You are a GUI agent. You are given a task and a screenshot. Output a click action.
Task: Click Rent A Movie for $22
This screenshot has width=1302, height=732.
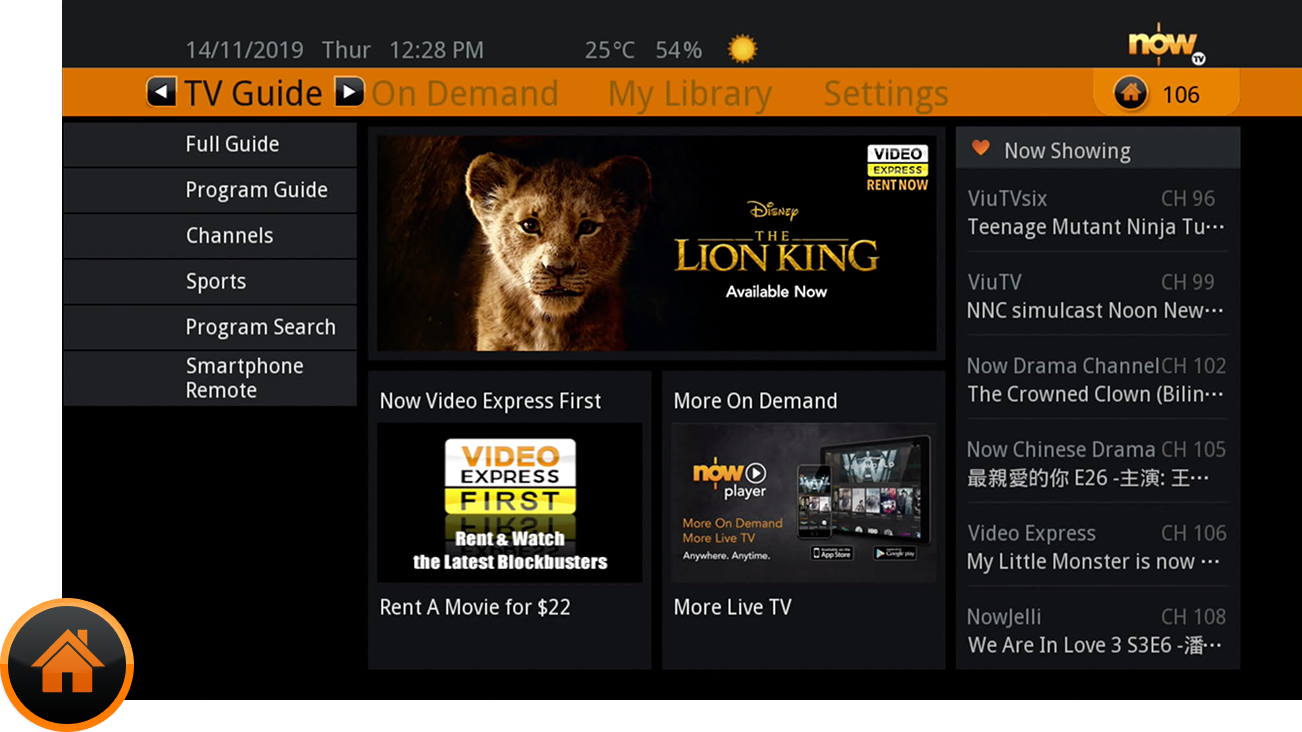(475, 607)
